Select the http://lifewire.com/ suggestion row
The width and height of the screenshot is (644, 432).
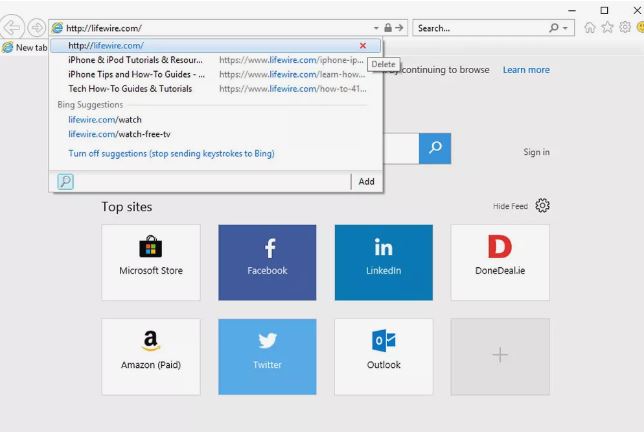tap(216, 46)
